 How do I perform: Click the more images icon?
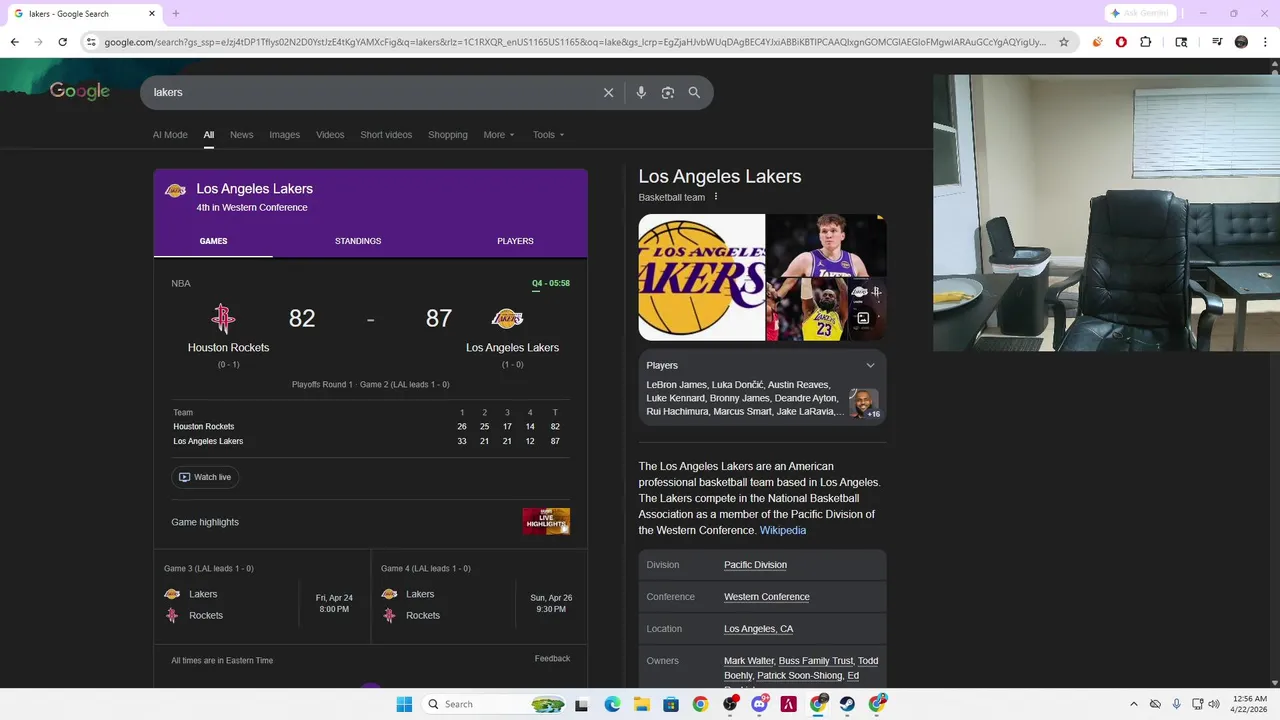863,318
